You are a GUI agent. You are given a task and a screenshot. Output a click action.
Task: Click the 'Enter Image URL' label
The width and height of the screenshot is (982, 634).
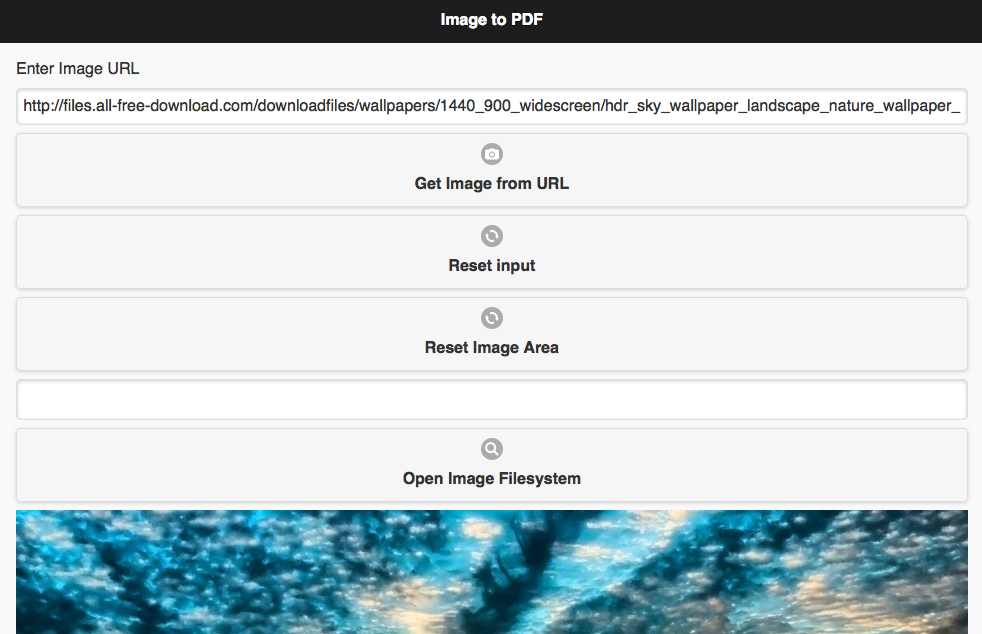coord(78,68)
